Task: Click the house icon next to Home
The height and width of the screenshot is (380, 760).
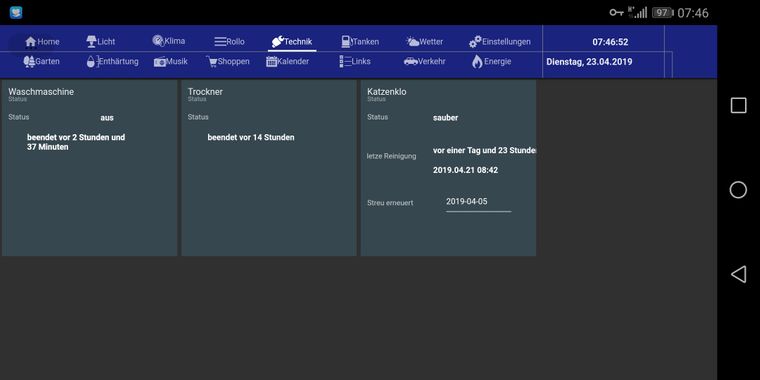Action: (31, 42)
